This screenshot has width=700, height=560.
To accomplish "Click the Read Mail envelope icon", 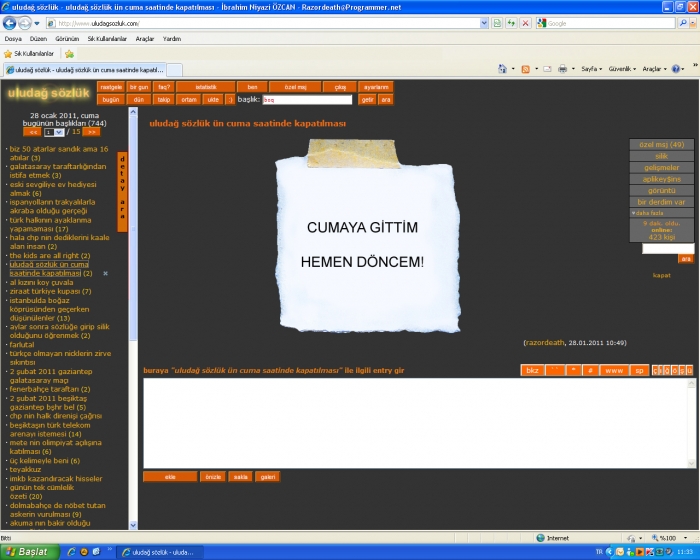I will coord(547,69).
